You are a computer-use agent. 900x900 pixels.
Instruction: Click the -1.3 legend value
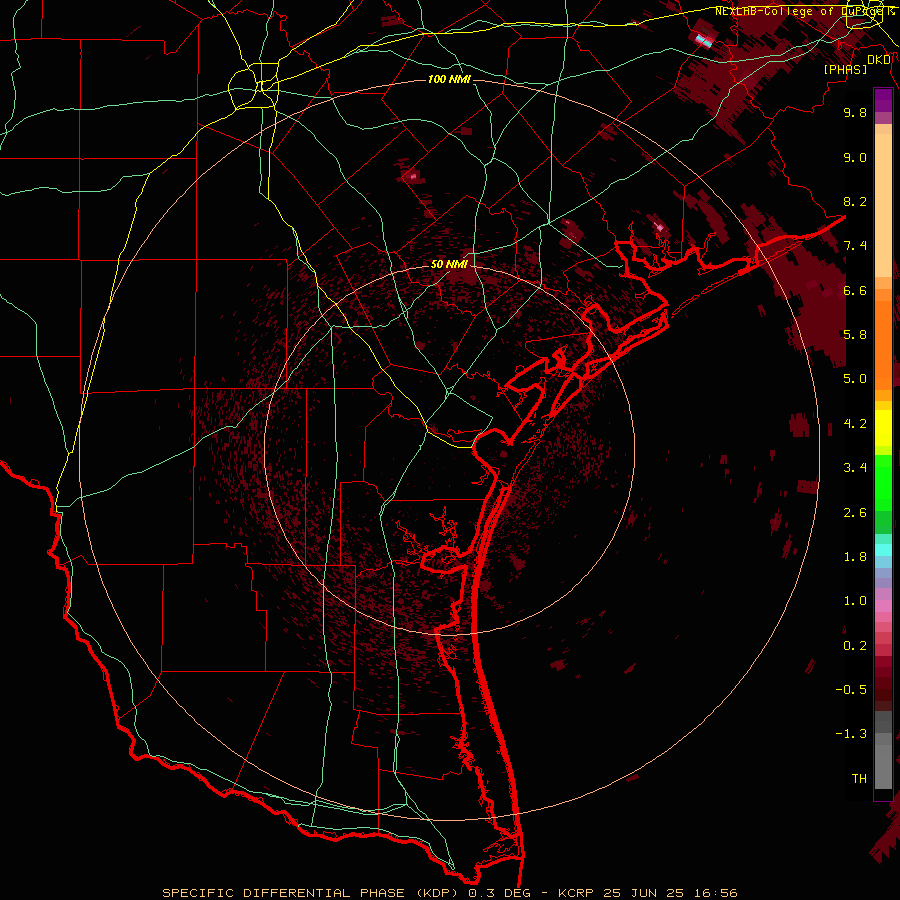[851, 734]
